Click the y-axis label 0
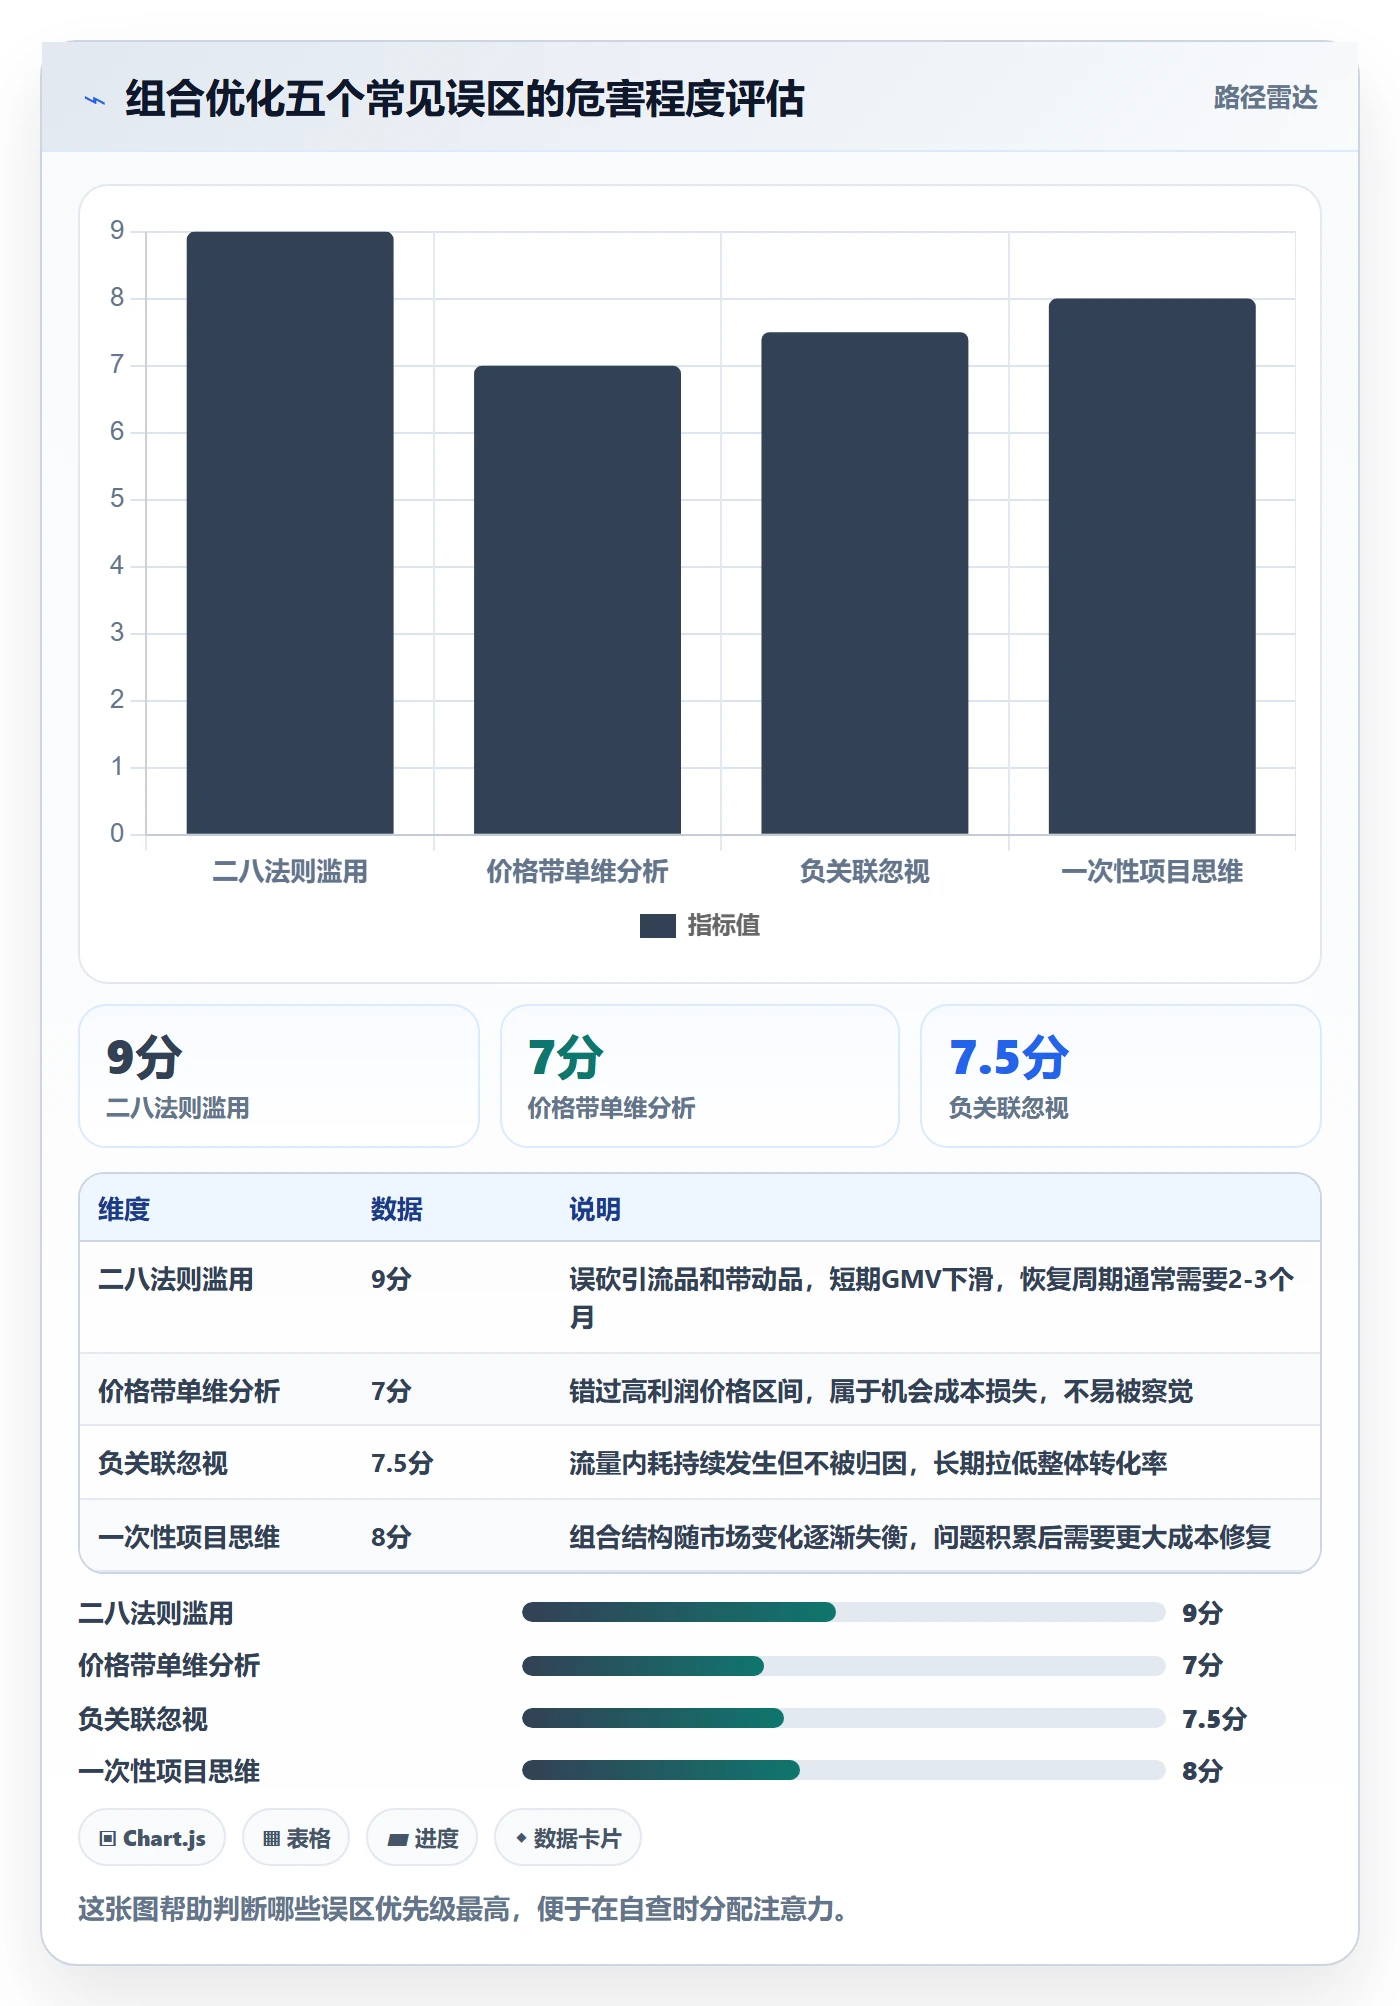Image resolution: width=1400 pixels, height=2006 pixels. coord(117,834)
